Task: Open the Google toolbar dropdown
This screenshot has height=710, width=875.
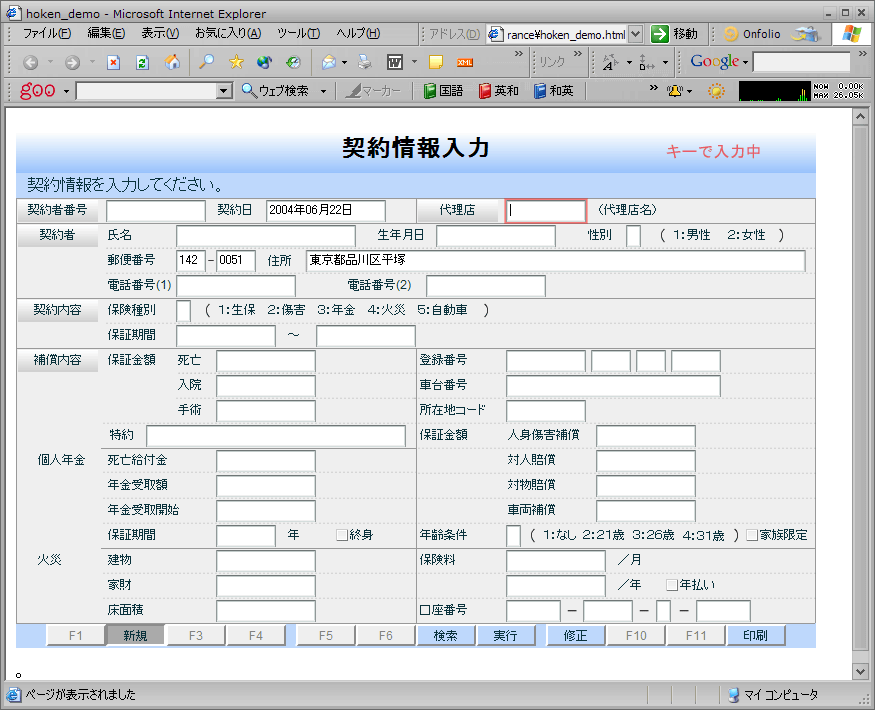Action: (x=745, y=62)
